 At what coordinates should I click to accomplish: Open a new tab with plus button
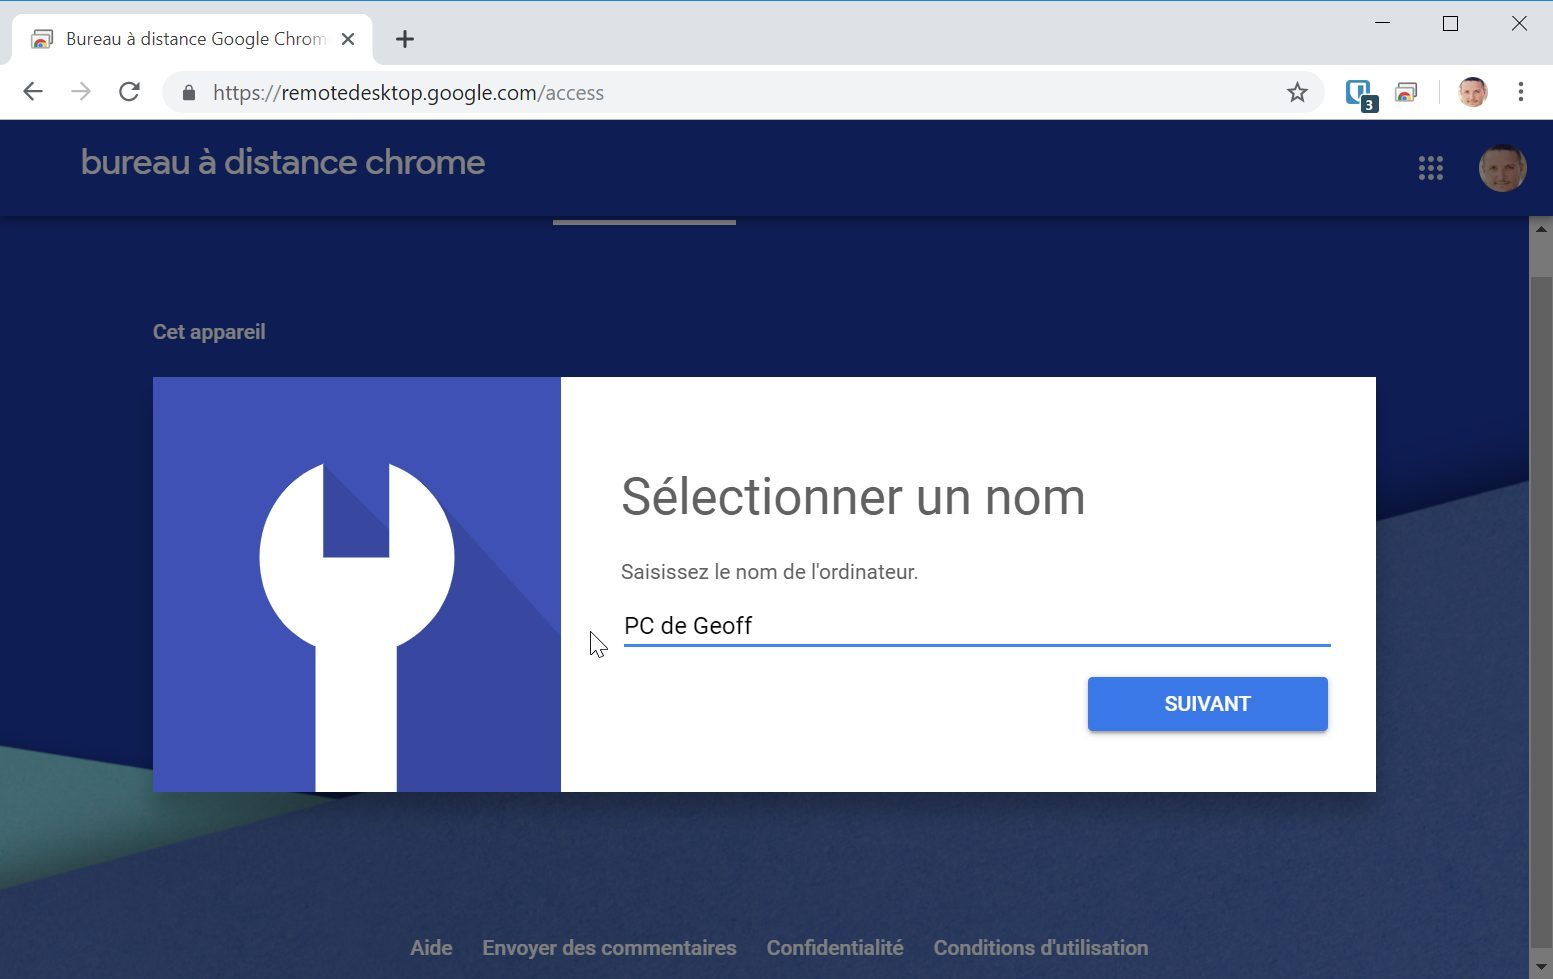point(404,39)
